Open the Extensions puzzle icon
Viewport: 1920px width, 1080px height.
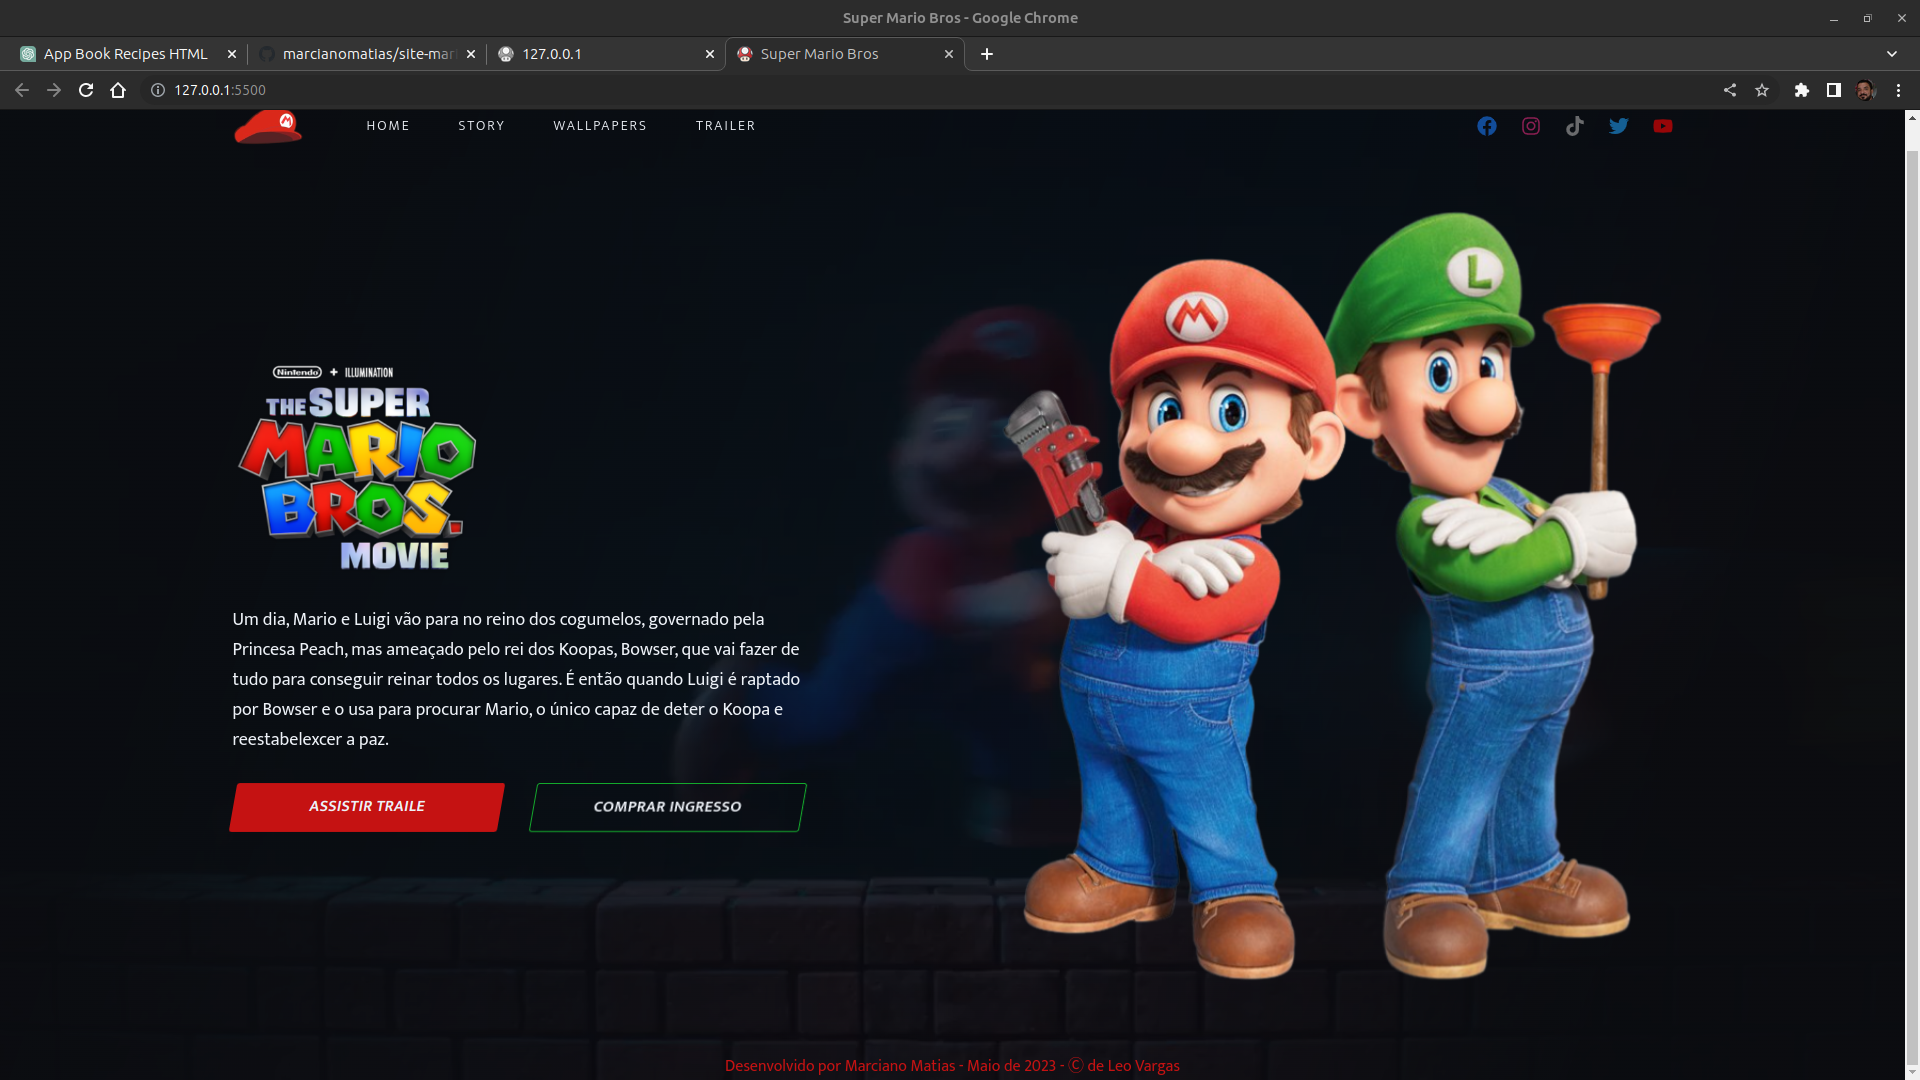tap(1802, 90)
